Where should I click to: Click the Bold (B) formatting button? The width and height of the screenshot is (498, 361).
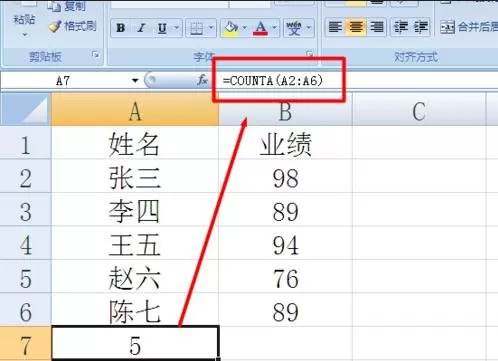[x=121, y=28]
